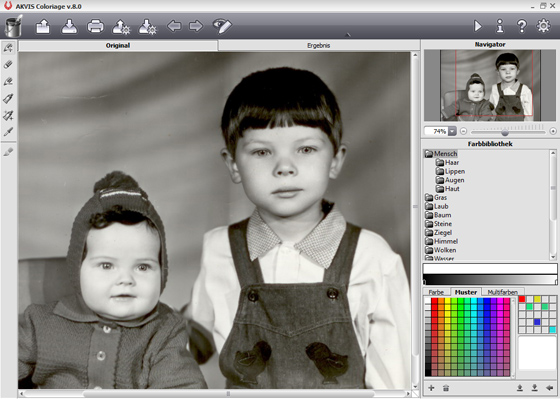Select the Eyedropper tool
The width and height of the screenshot is (560, 399).
8,132
